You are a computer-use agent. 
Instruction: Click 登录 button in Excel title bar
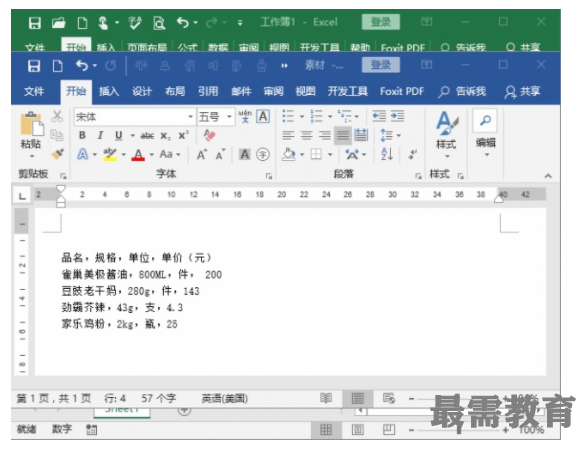[x=381, y=22]
